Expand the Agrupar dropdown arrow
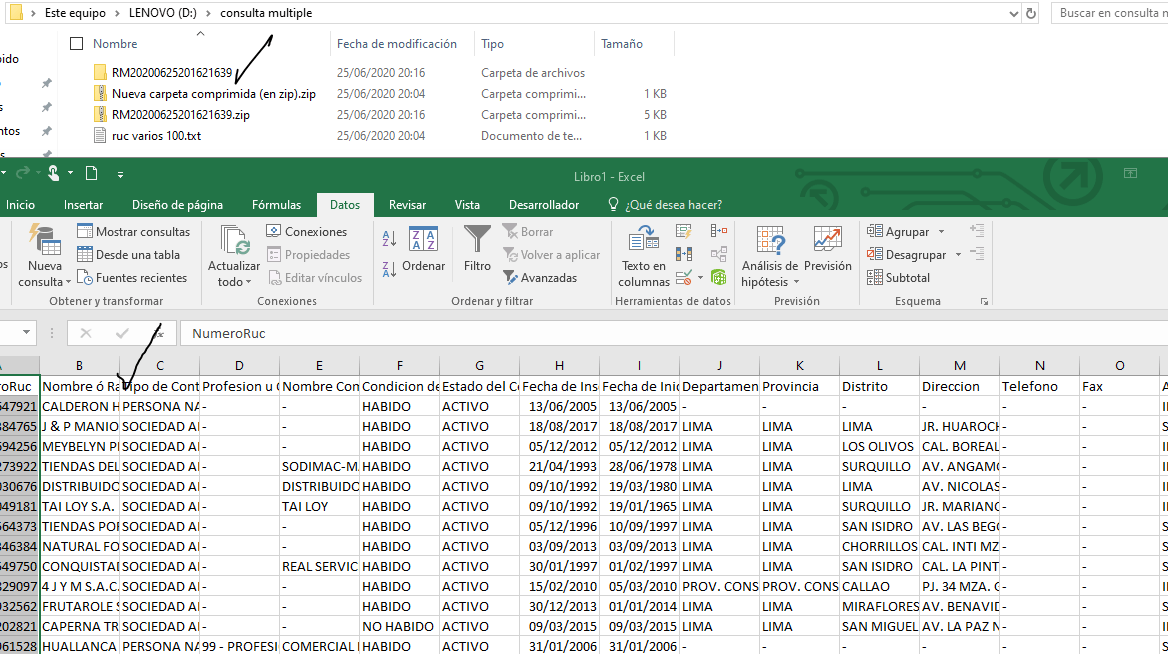The height and width of the screenshot is (654, 1168). pyautogui.click(x=942, y=232)
